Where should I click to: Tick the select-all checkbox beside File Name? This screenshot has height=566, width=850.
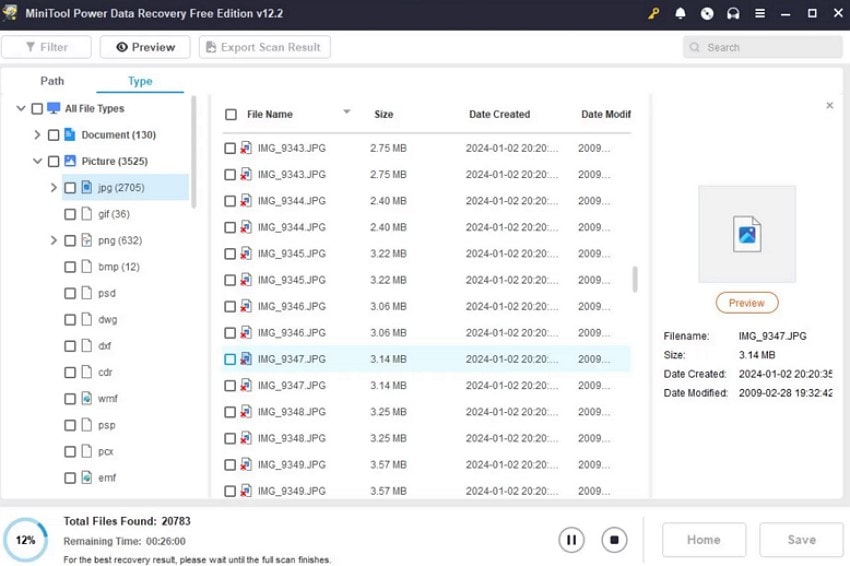click(231, 114)
